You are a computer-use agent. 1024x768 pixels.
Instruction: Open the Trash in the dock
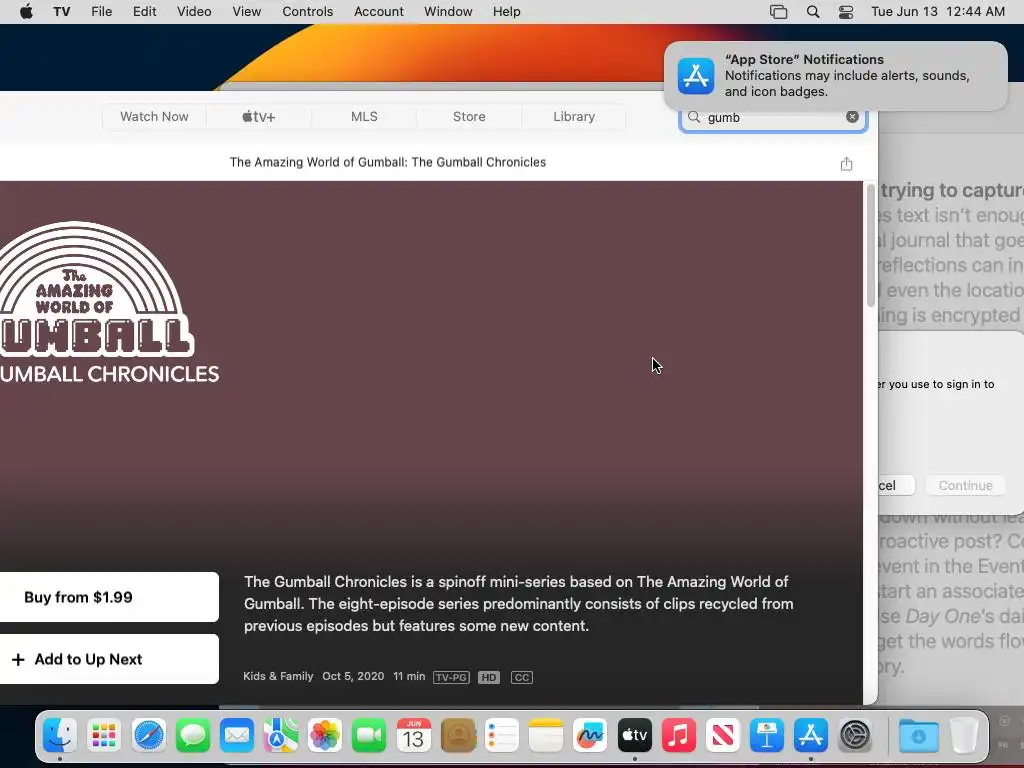click(x=963, y=735)
